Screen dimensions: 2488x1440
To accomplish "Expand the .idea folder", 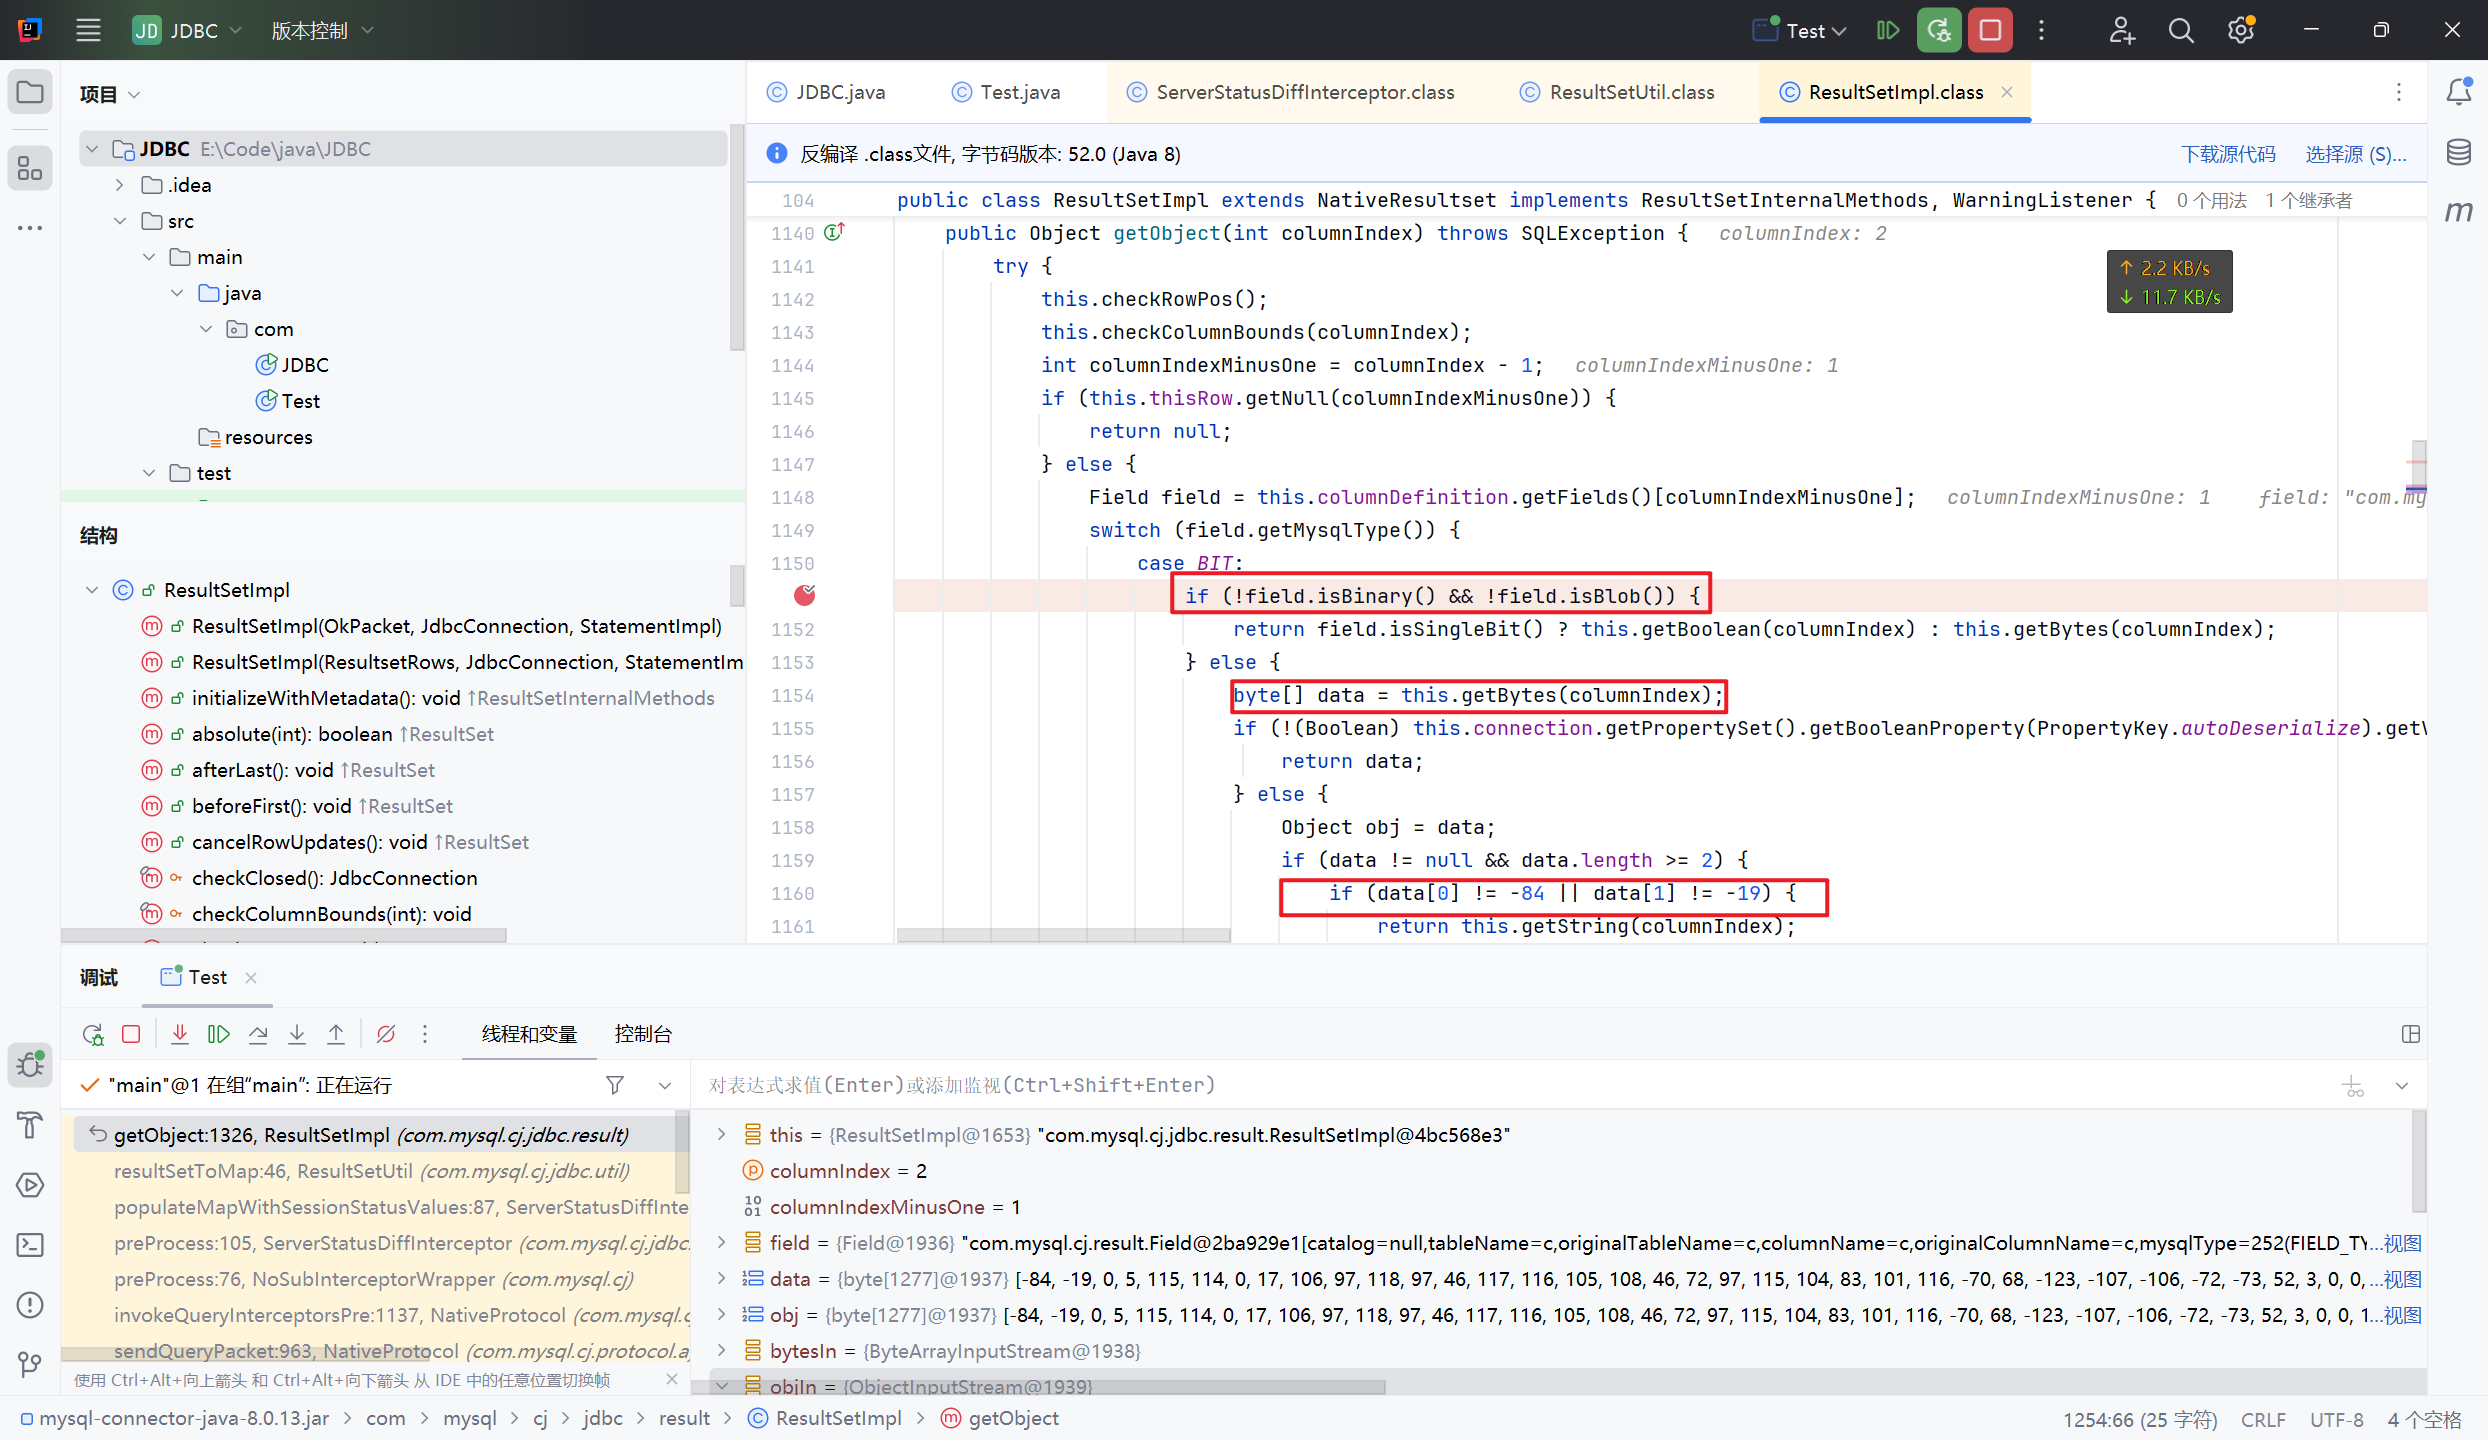I will point(120,185).
